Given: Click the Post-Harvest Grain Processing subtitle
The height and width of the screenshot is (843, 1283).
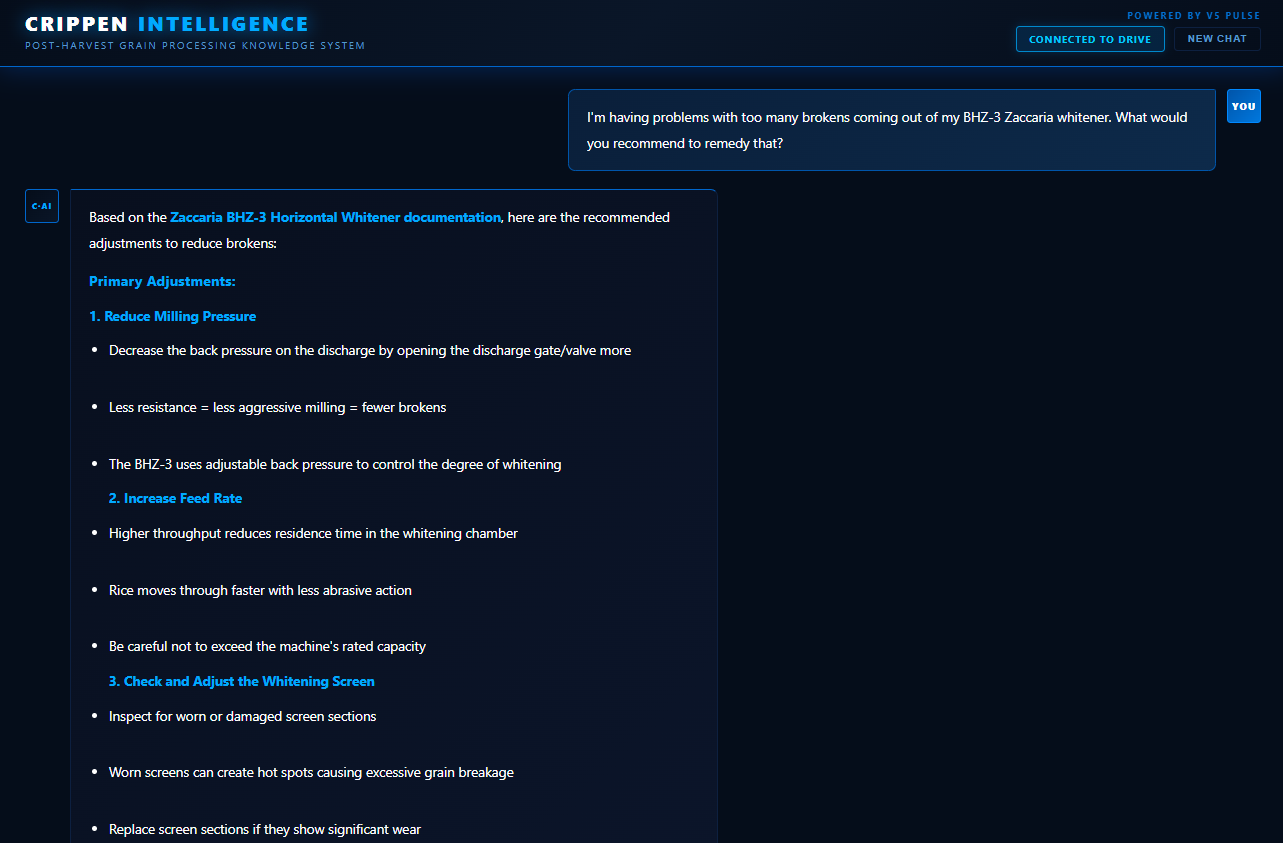Looking at the screenshot, I should 195,46.
